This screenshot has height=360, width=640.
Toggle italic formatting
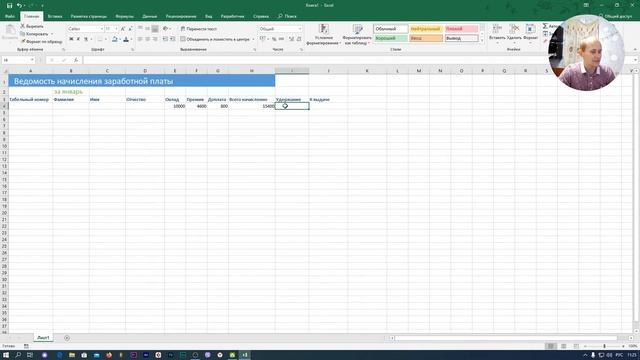pyautogui.click(x=78, y=39)
